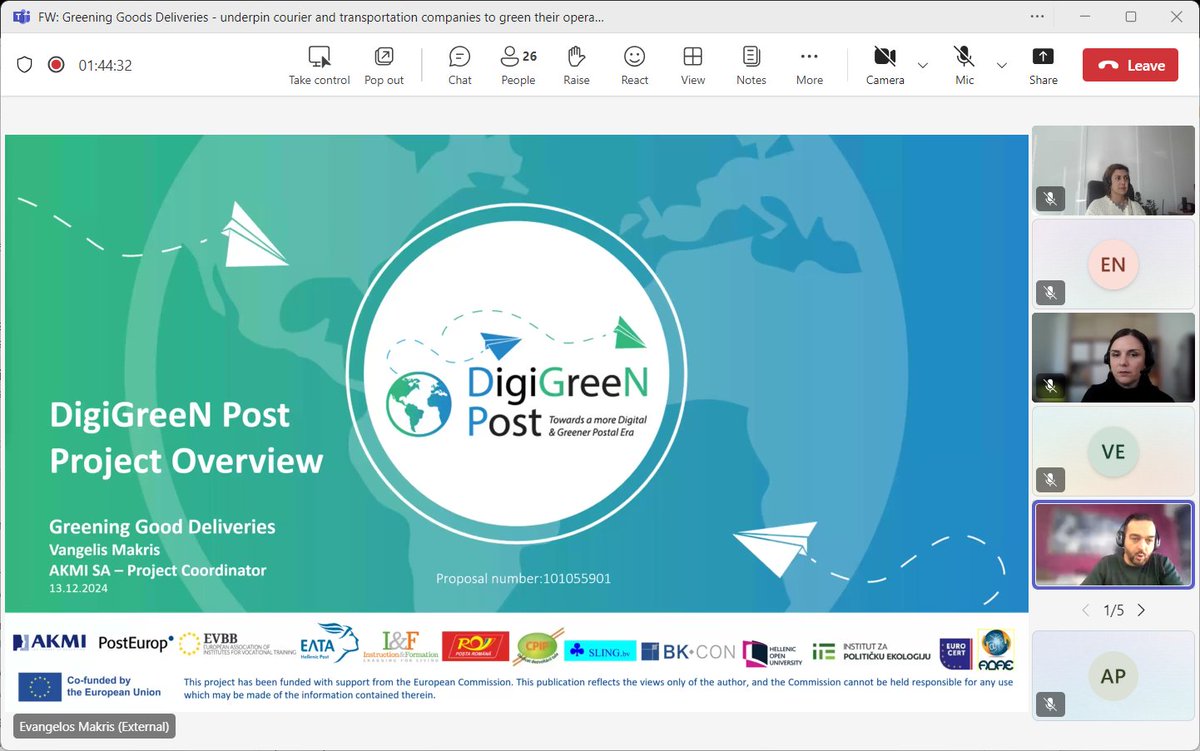Select the VE participant tile
Viewport: 1200px width, 751px height.
coord(1113,452)
